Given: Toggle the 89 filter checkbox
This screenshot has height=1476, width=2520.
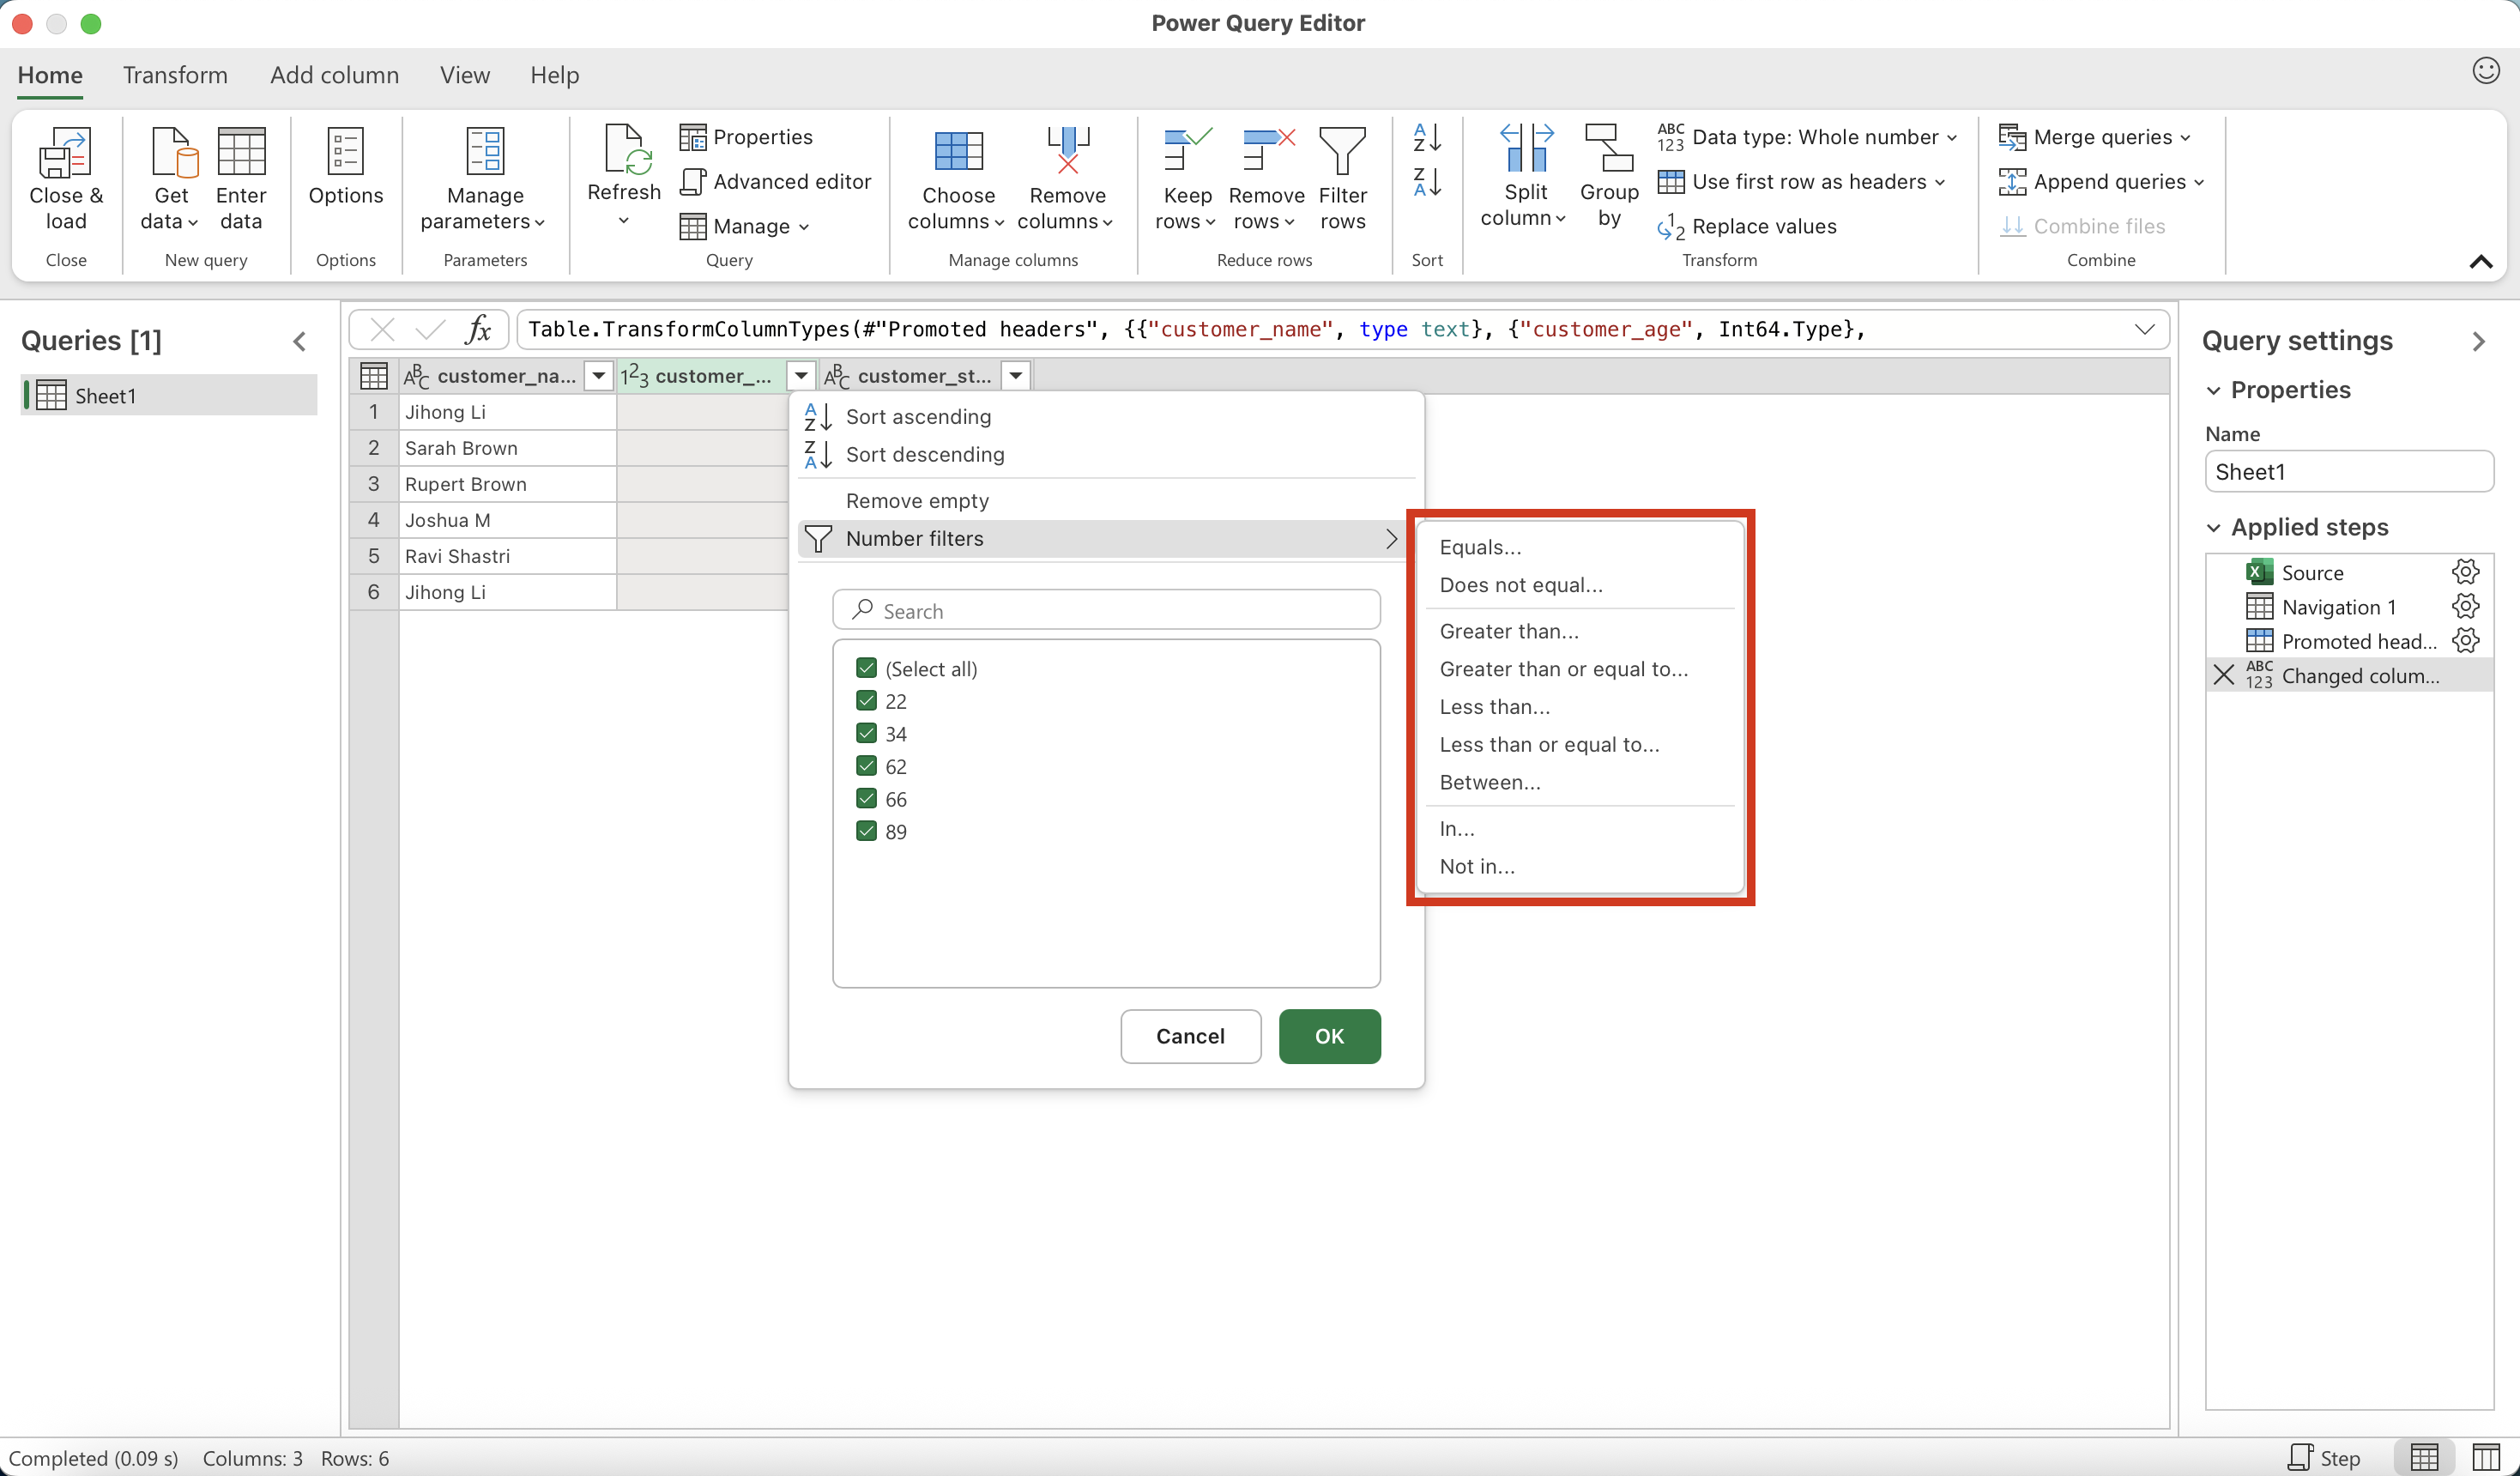Looking at the screenshot, I should pyautogui.click(x=866, y=831).
